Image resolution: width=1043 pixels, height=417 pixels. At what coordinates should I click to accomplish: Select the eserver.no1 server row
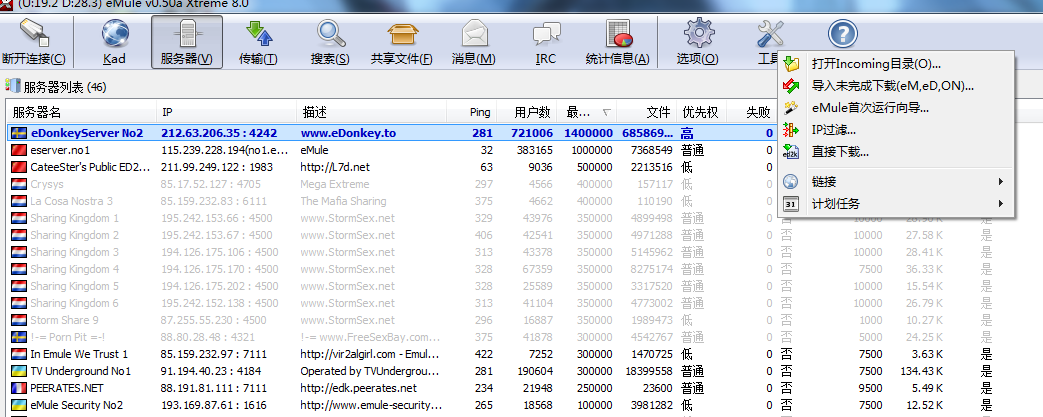(391, 150)
